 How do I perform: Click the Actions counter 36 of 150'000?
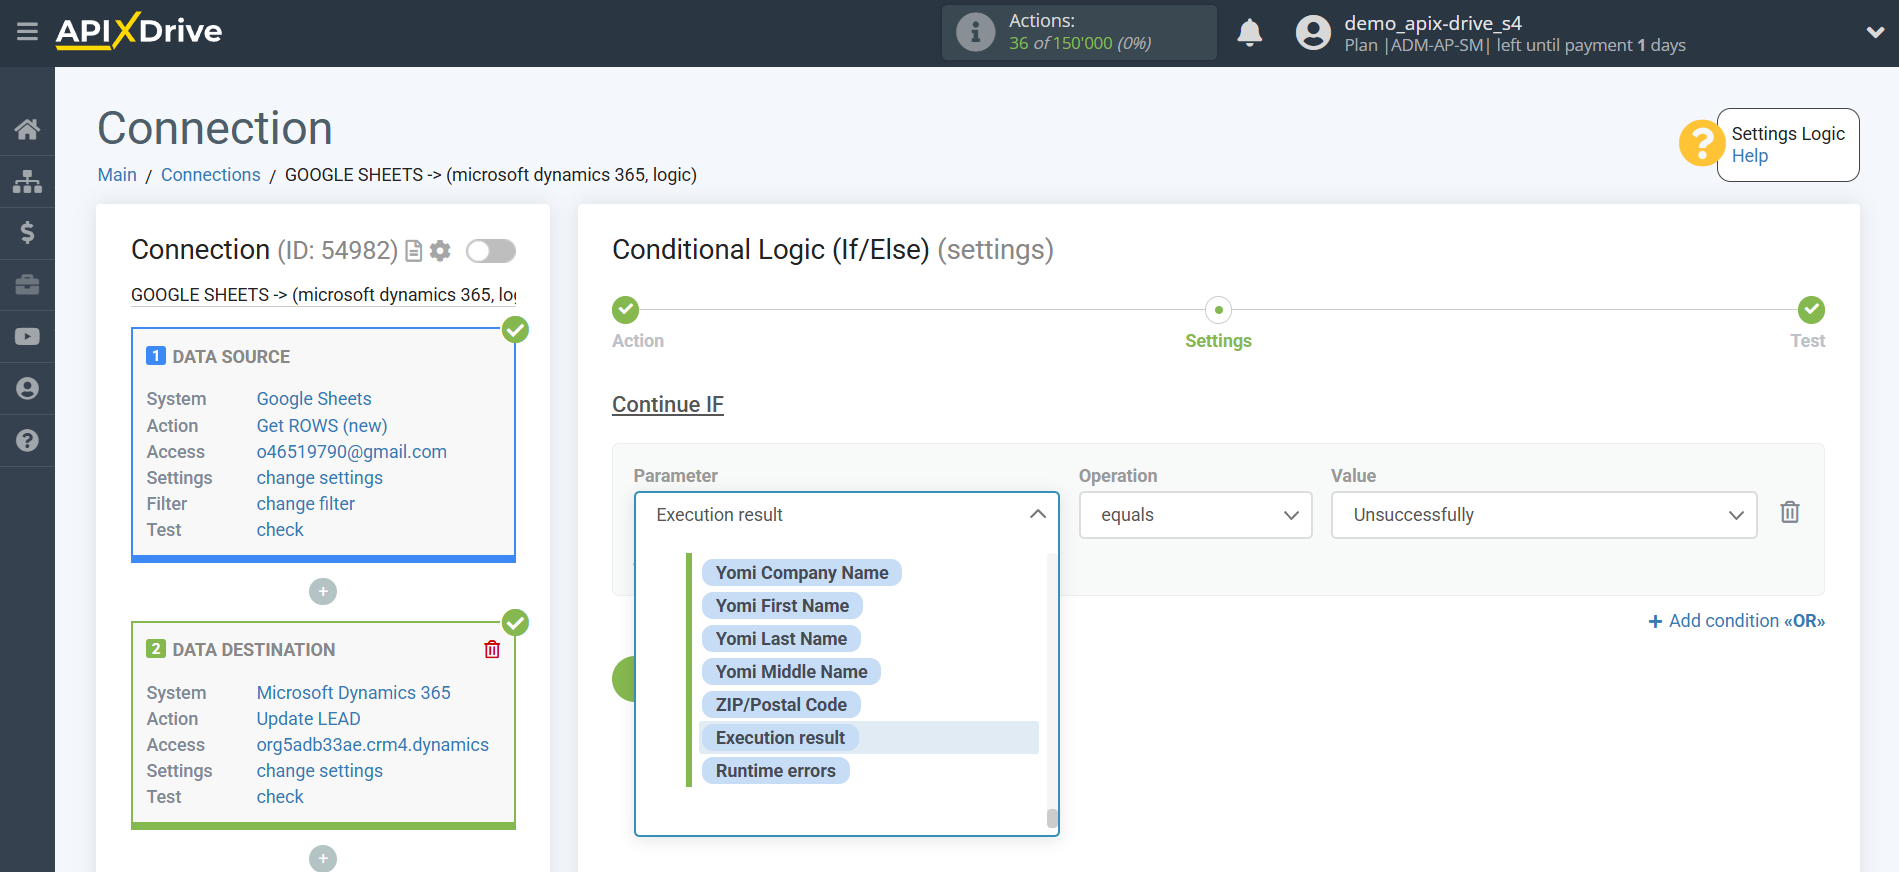coord(1080,43)
